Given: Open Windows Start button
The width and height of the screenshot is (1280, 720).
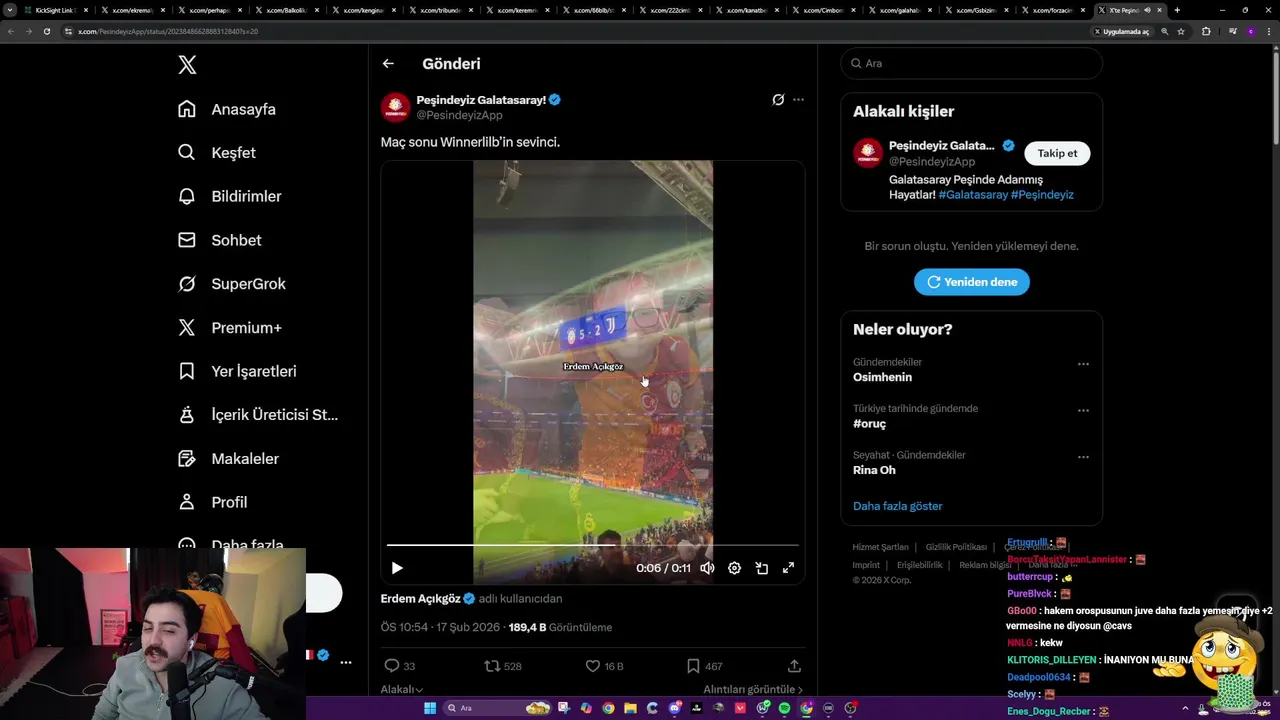Looking at the screenshot, I should [430, 708].
